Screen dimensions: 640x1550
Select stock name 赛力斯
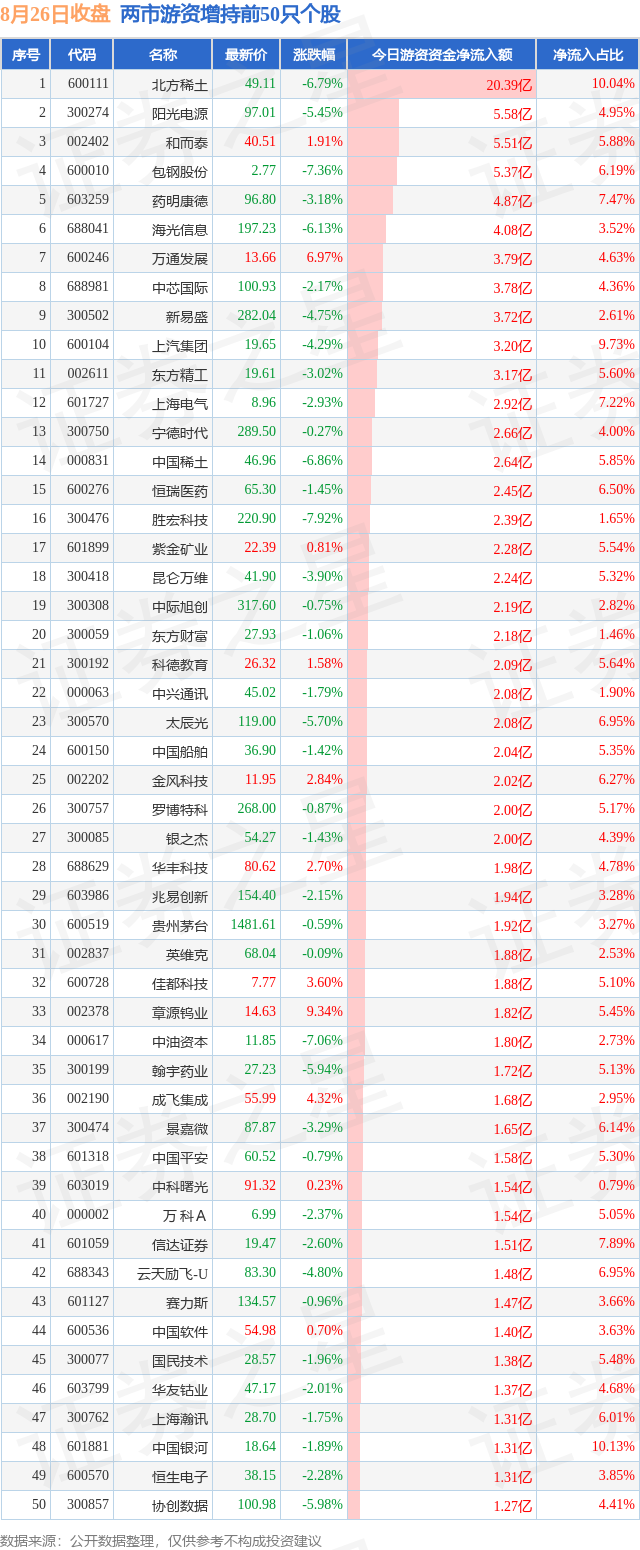click(187, 1303)
